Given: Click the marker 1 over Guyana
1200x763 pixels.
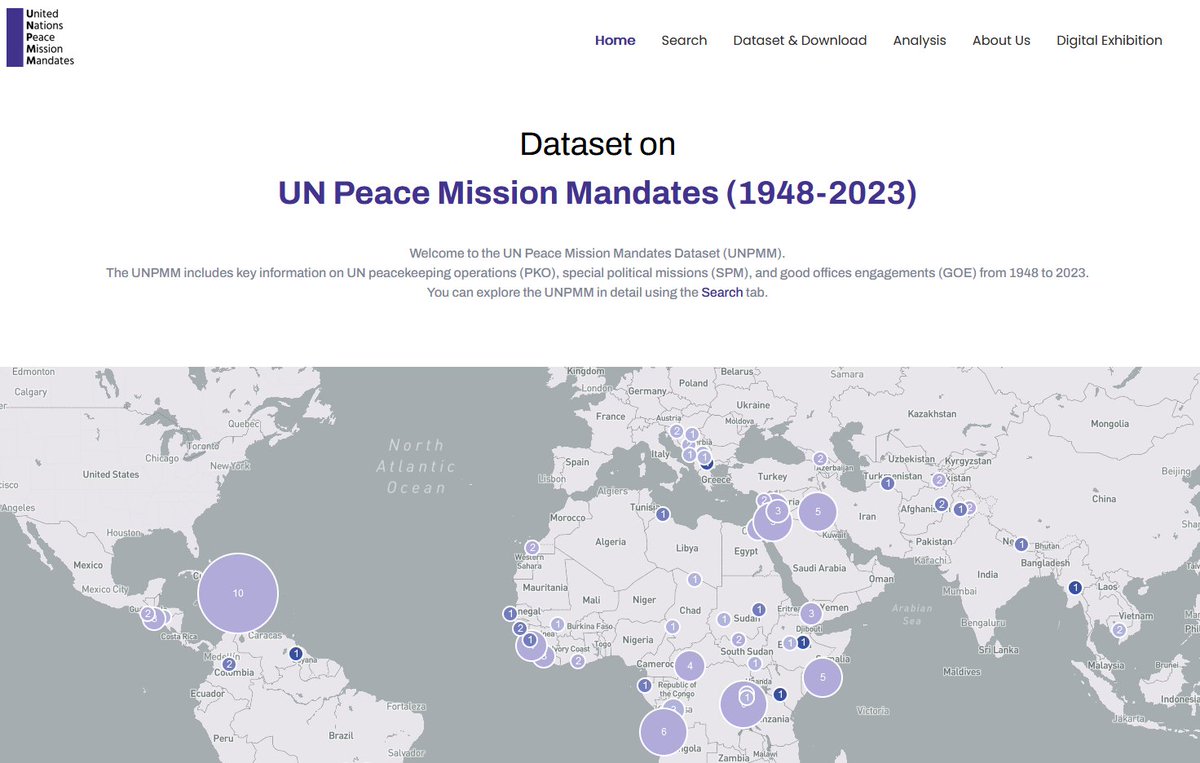Looking at the screenshot, I should [296, 653].
